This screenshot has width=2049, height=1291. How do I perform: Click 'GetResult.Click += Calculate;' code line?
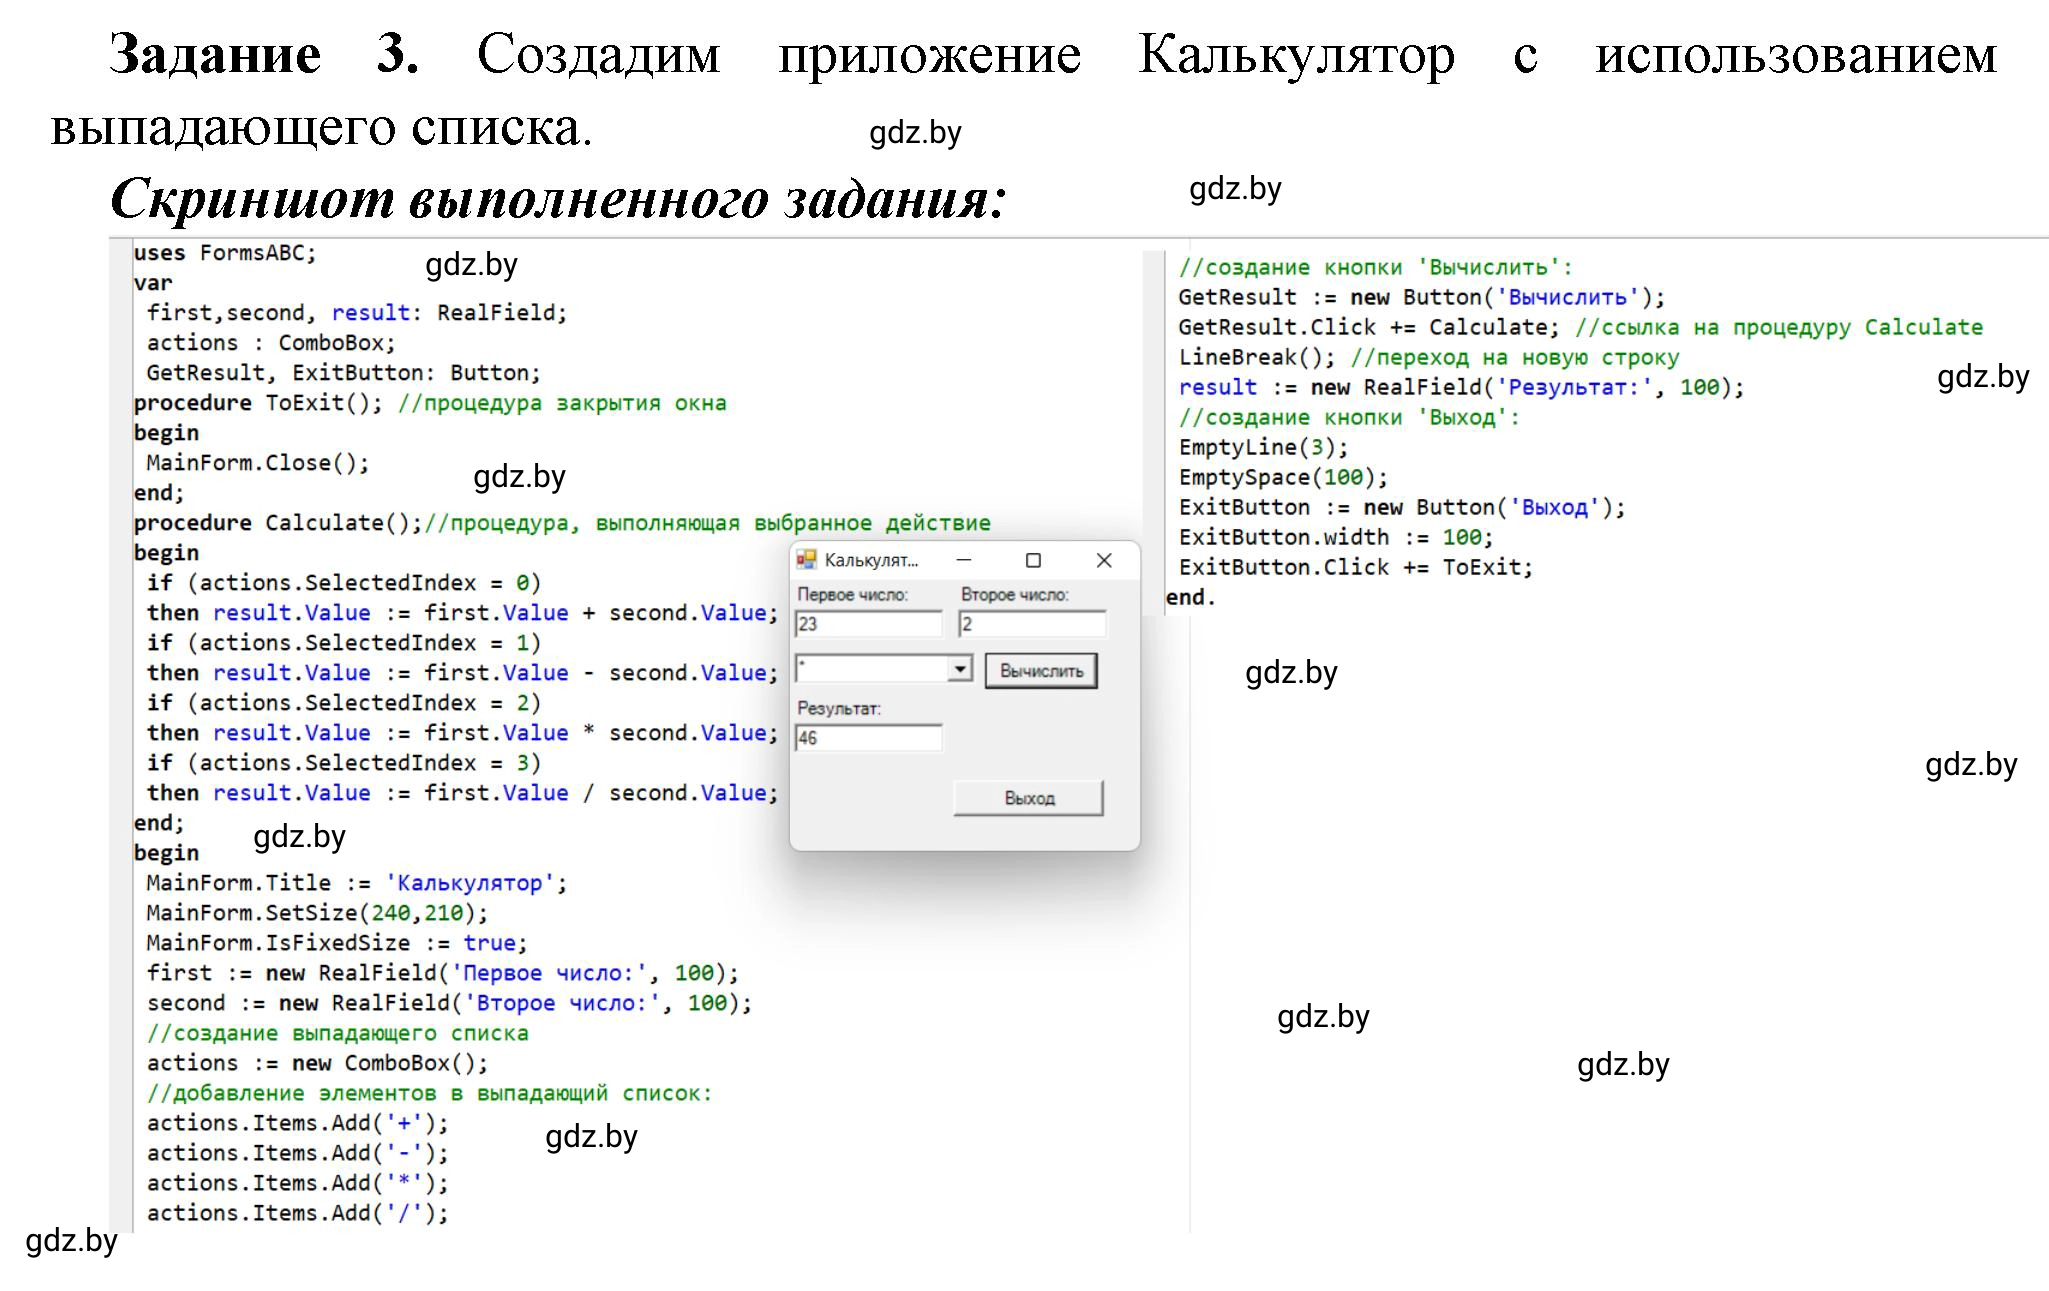tap(1369, 327)
